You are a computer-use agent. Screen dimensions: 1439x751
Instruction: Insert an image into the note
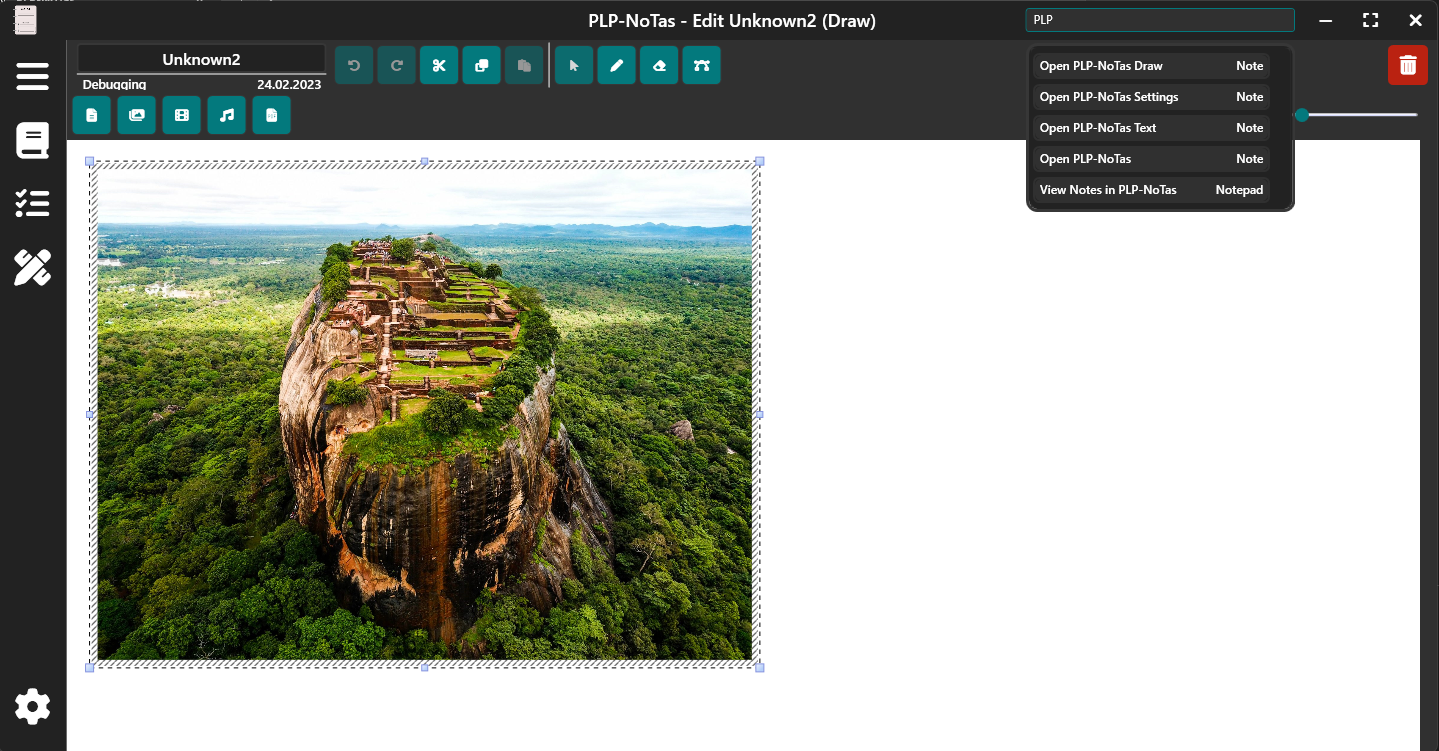(x=136, y=115)
